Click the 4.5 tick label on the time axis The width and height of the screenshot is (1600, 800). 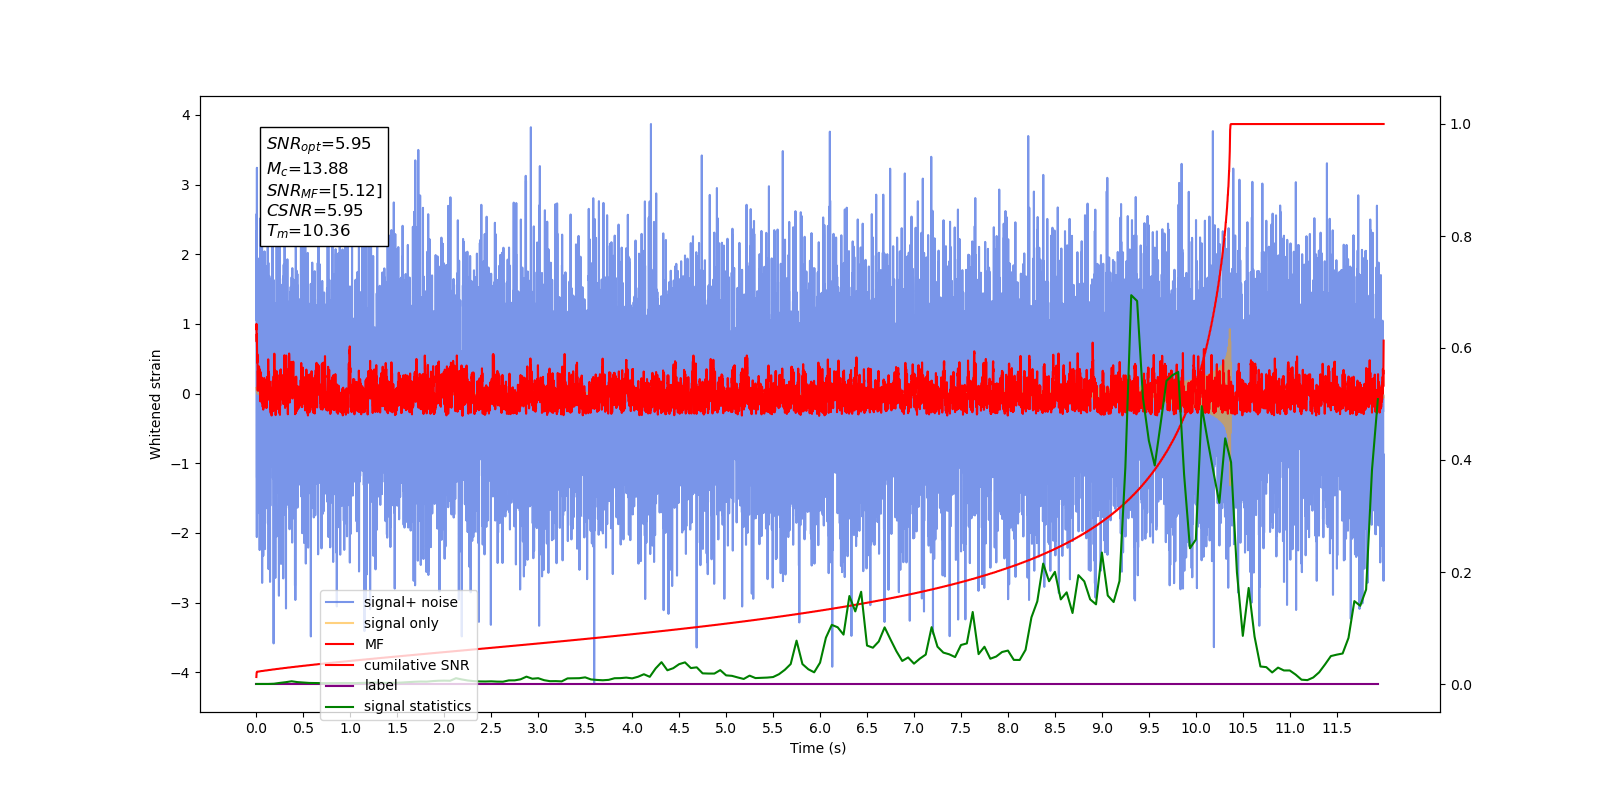679,728
